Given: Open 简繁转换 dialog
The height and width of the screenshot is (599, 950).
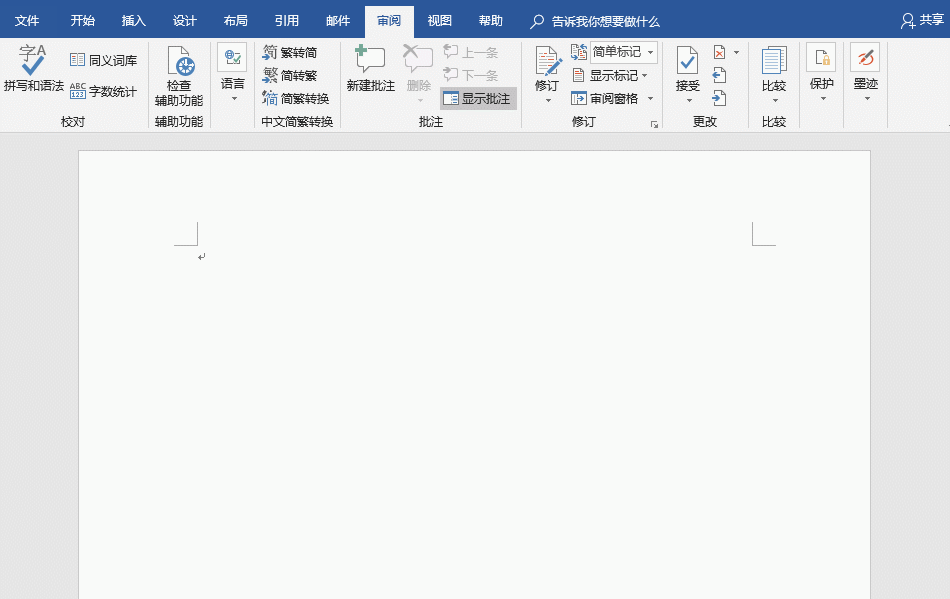Looking at the screenshot, I should point(296,98).
